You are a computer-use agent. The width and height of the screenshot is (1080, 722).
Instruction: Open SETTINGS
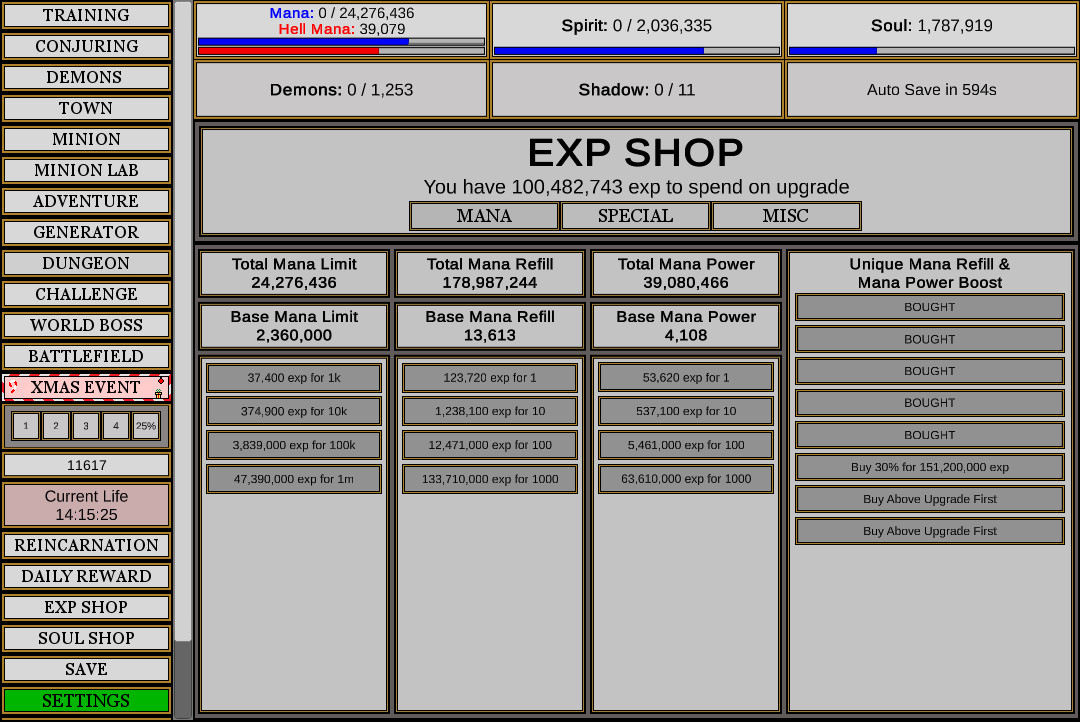(x=86, y=700)
